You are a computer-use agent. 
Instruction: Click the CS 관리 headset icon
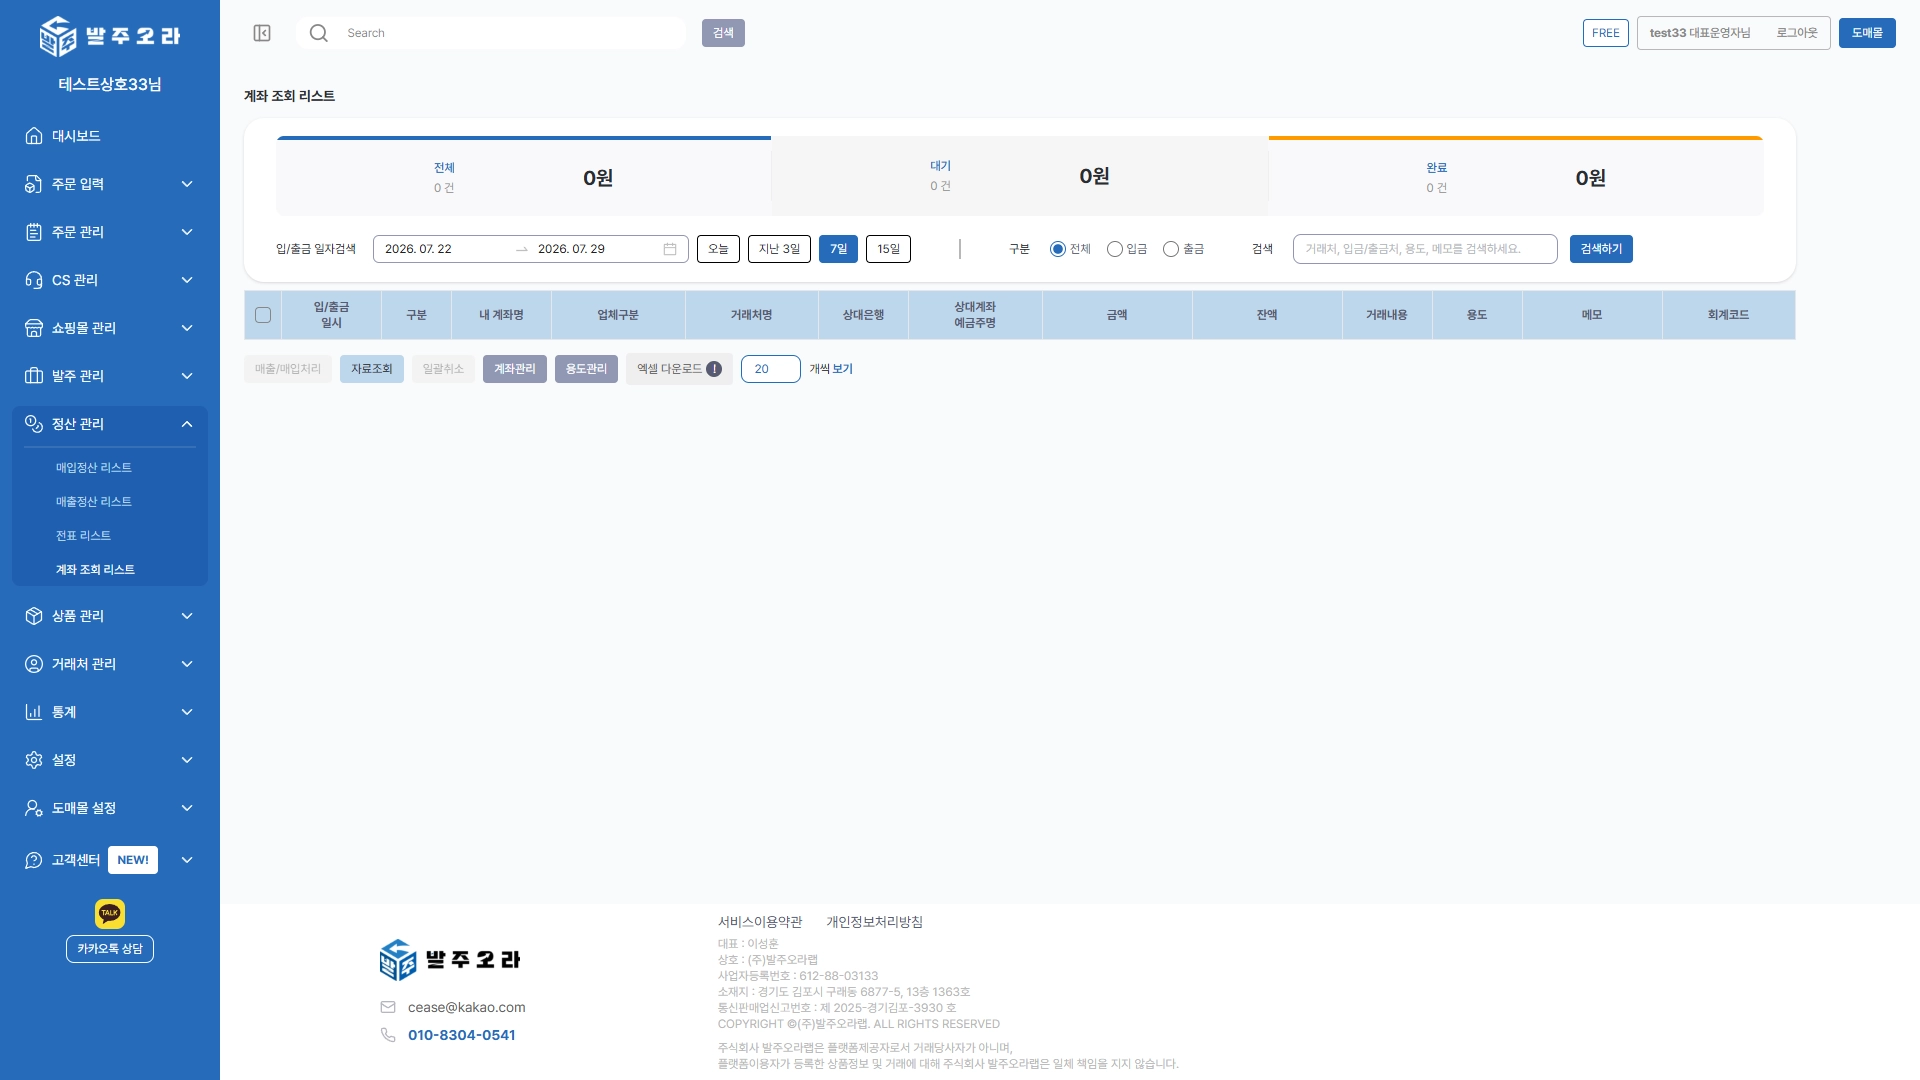tap(34, 280)
